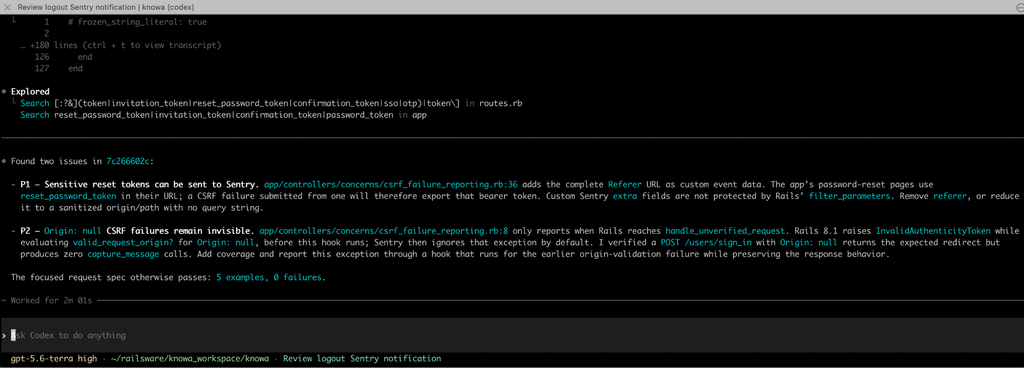The width and height of the screenshot is (1024, 368).
Task: Click line number 127 'end'
Action: tap(59, 69)
